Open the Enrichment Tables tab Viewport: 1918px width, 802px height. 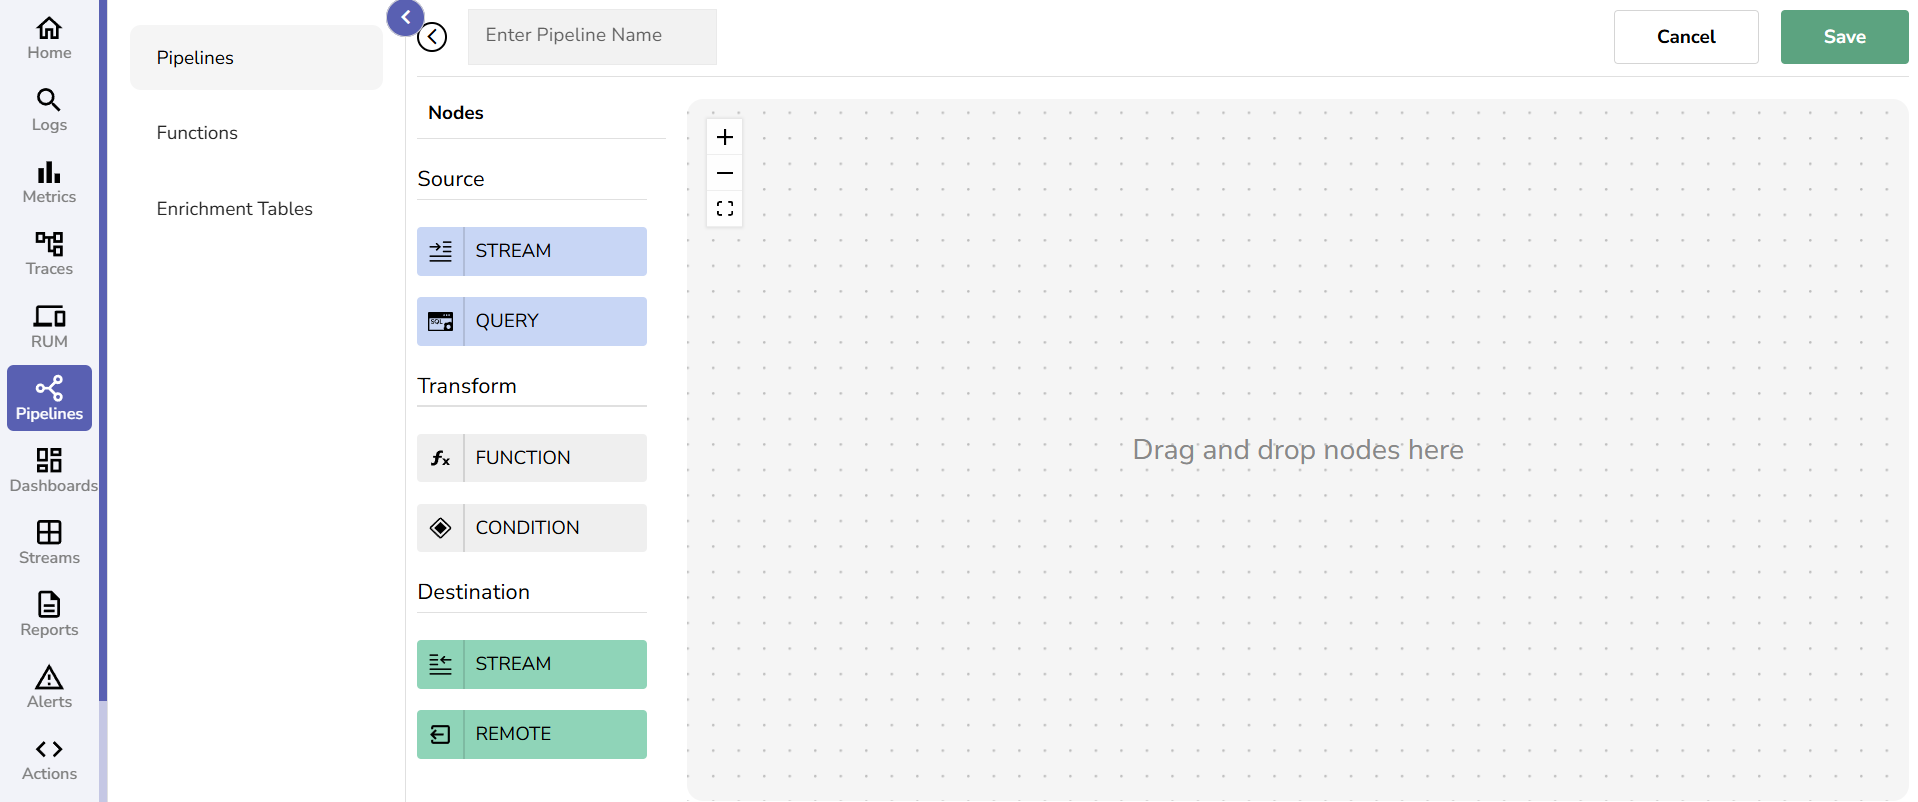235,208
